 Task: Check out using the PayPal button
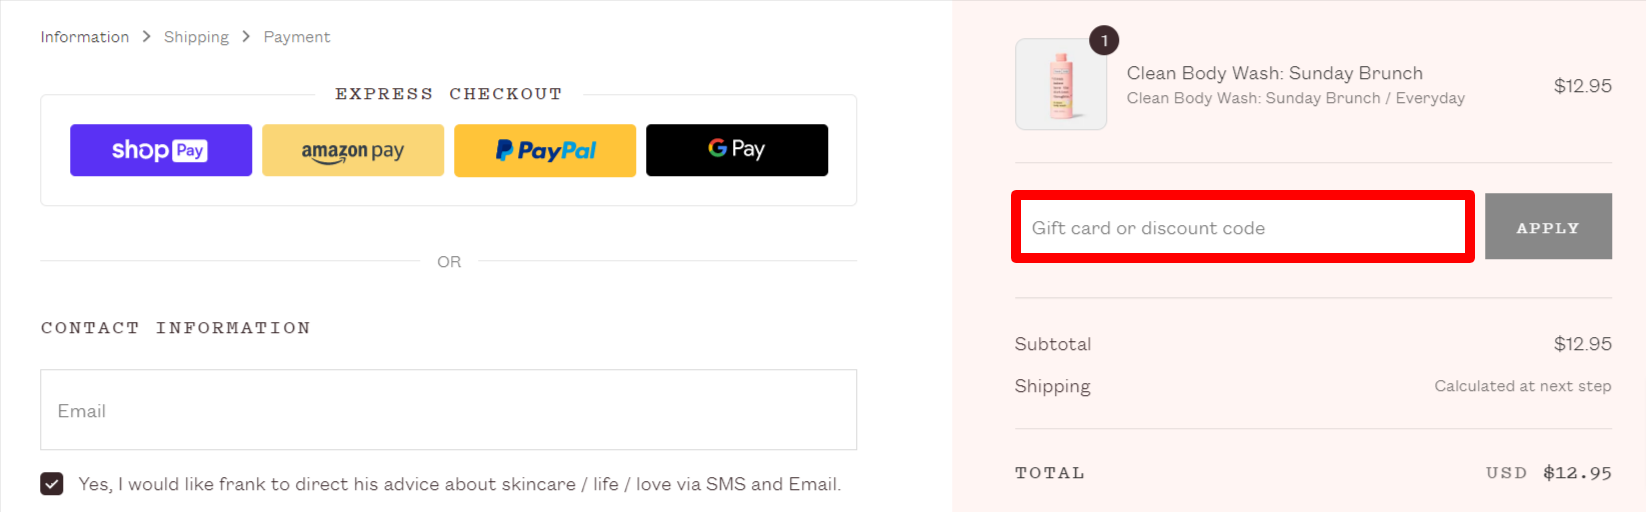[545, 150]
